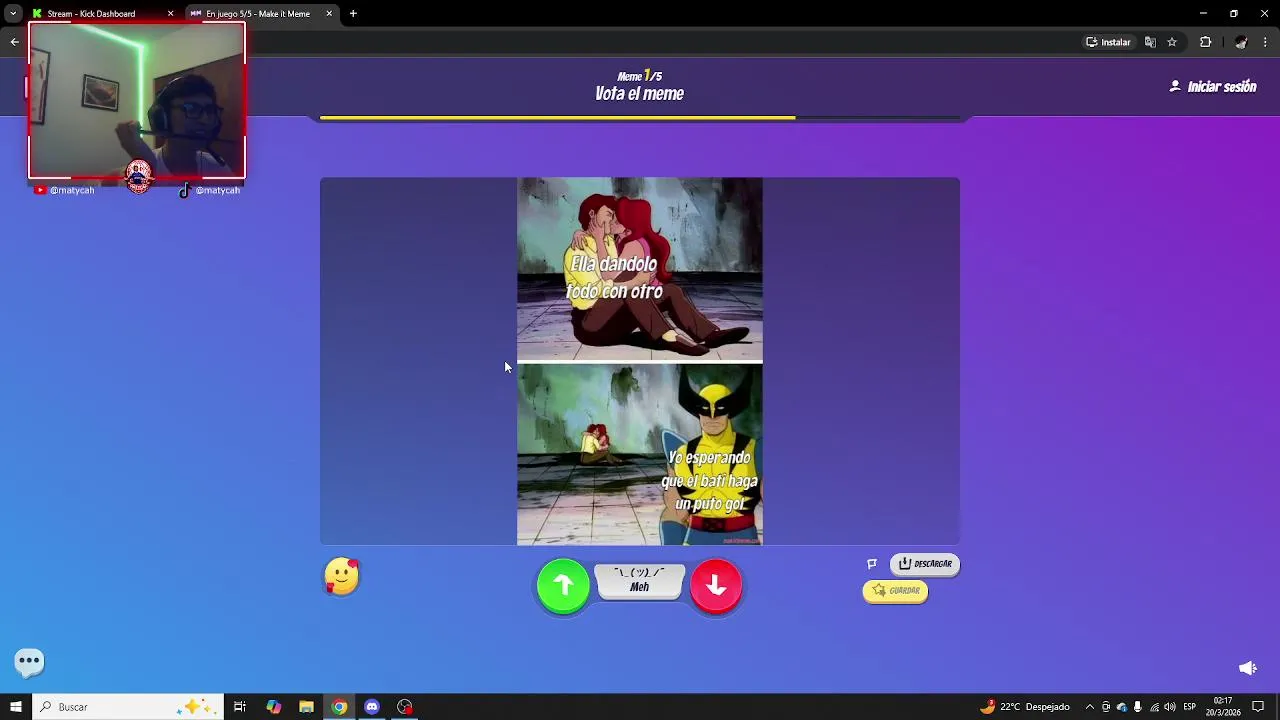Click the Vota el meme heading
Screen dimensions: 1280x720
(640, 94)
